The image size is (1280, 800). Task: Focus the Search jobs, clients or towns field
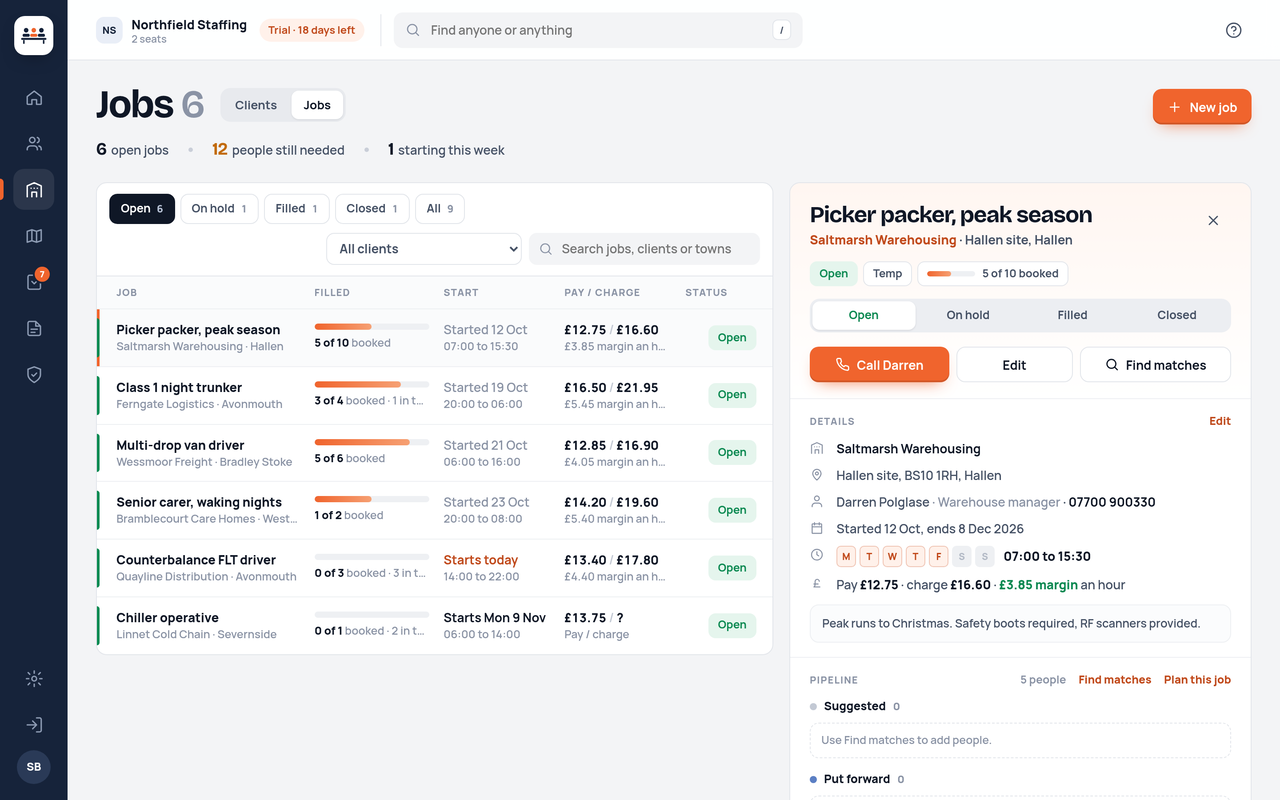644,249
